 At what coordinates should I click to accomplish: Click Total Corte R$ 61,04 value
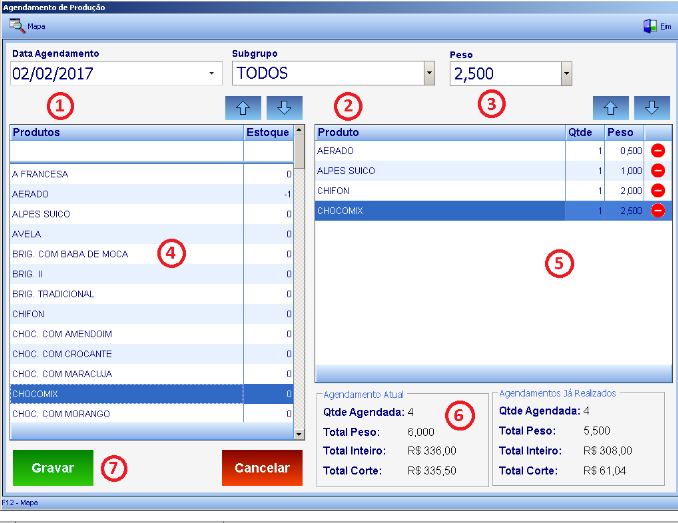(x=604, y=471)
